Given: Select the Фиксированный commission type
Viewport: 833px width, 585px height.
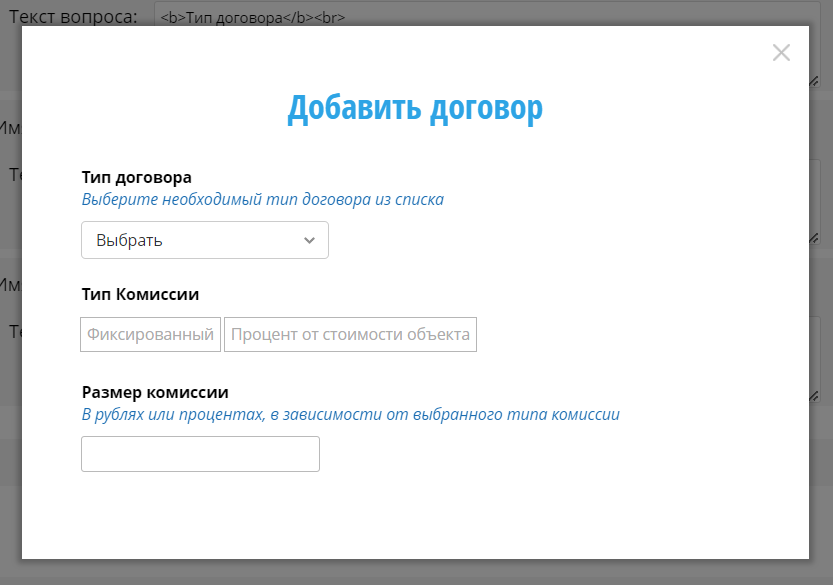Looking at the screenshot, I should point(150,335).
